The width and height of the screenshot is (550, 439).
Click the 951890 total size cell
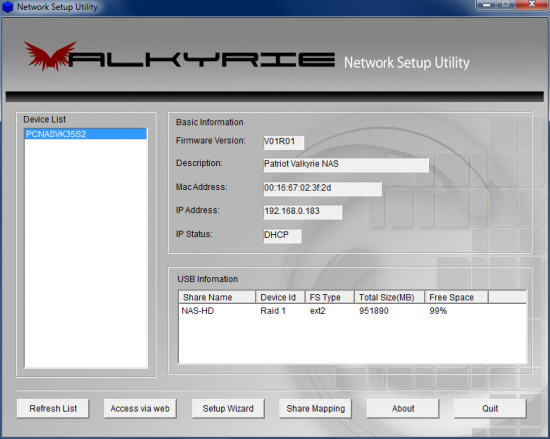374,311
